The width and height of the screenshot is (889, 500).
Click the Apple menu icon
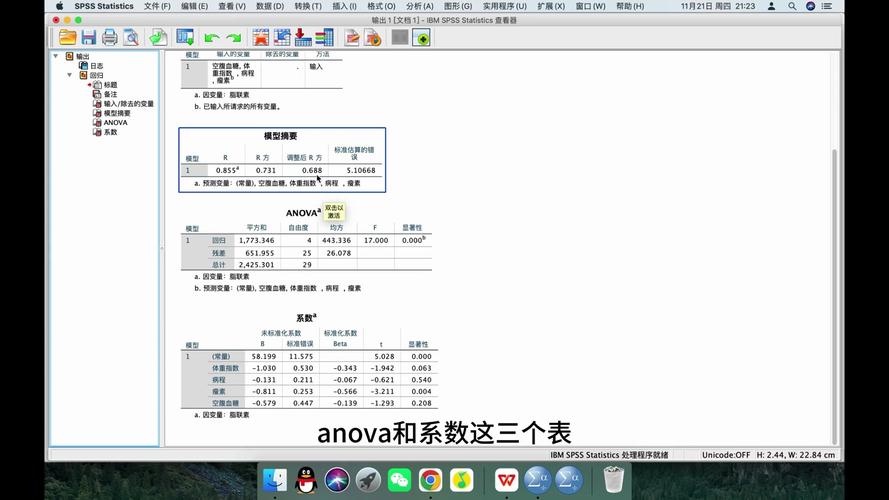point(60,6)
